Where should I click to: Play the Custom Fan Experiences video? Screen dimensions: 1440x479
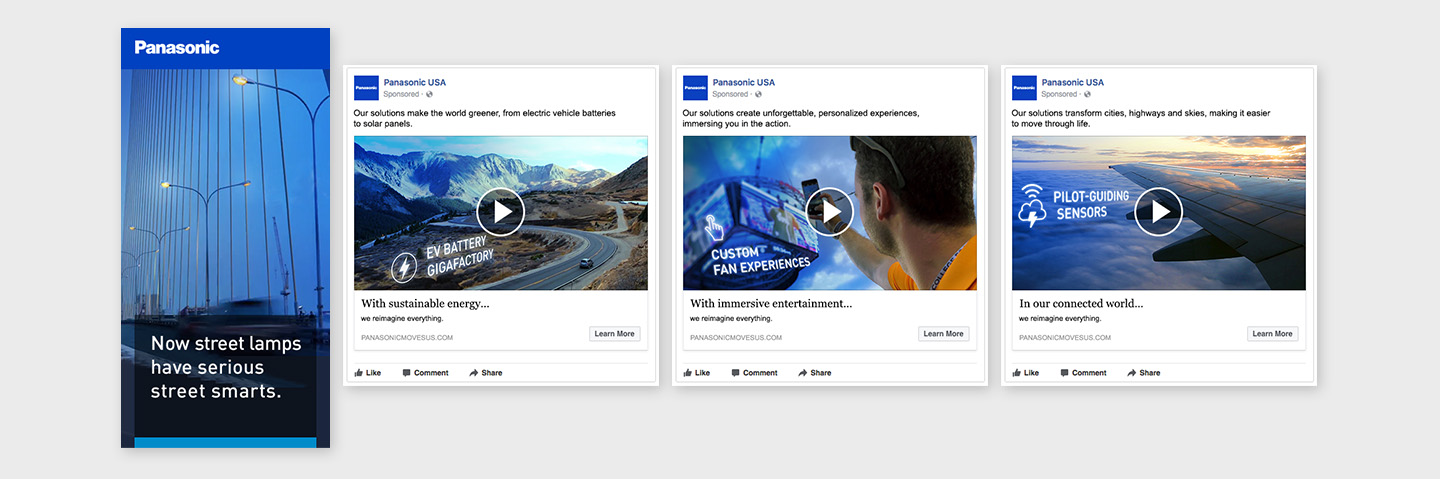pos(830,212)
